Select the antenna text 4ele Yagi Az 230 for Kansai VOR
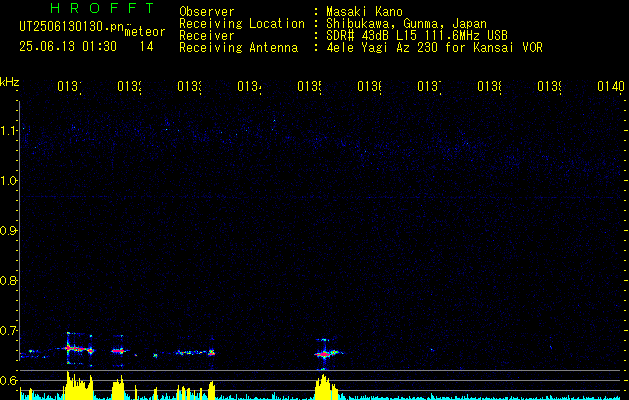This screenshot has height=400, width=629. (434, 48)
